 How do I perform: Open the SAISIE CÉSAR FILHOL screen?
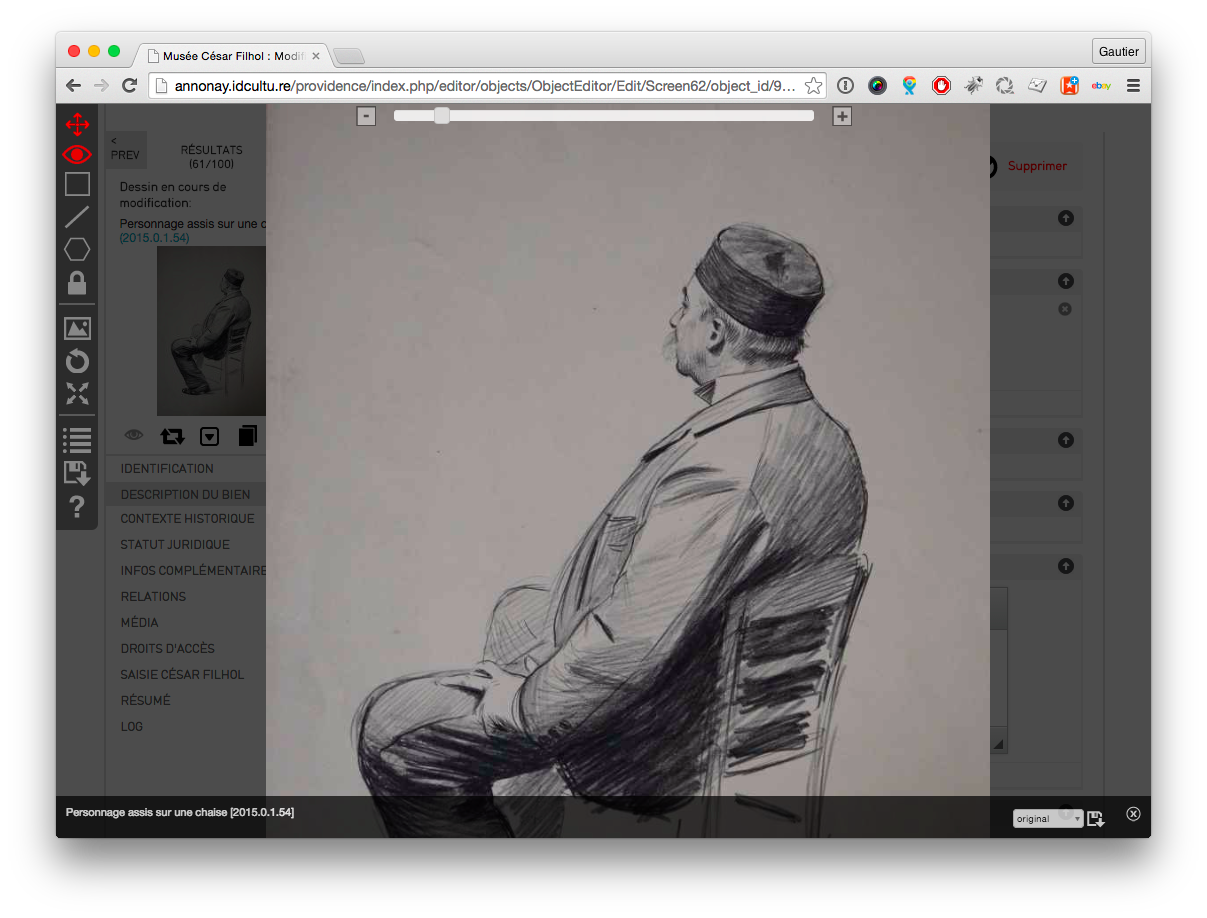click(x=182, y=674)
